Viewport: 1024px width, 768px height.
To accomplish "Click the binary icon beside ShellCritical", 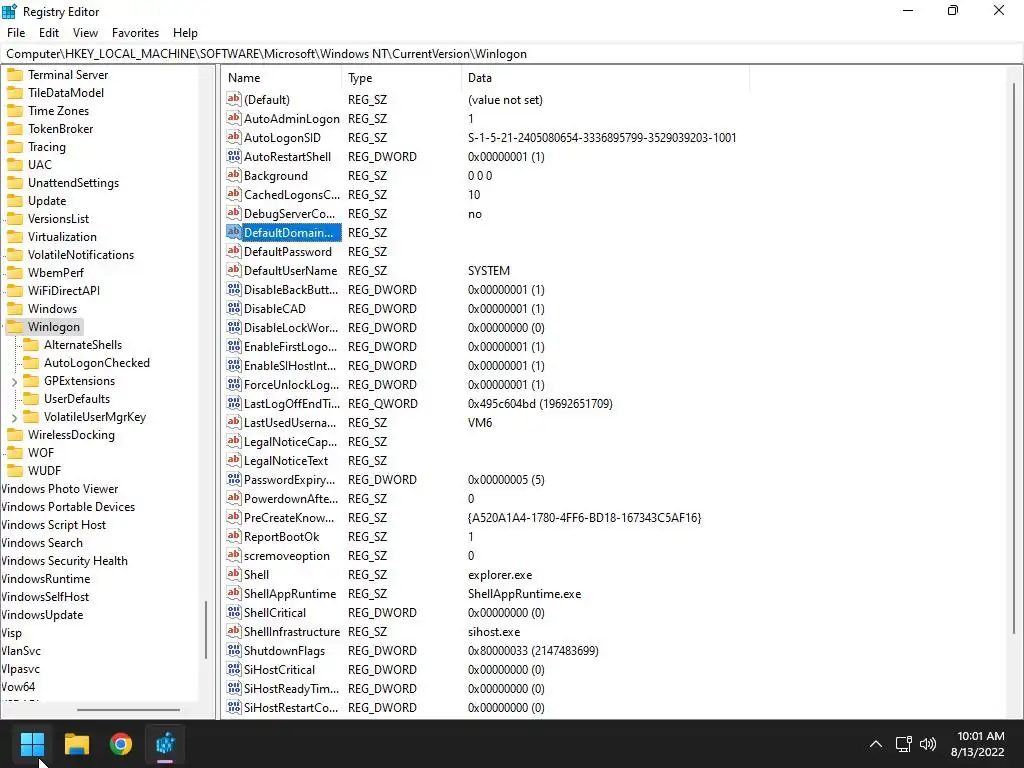I will tap(234, 613).
